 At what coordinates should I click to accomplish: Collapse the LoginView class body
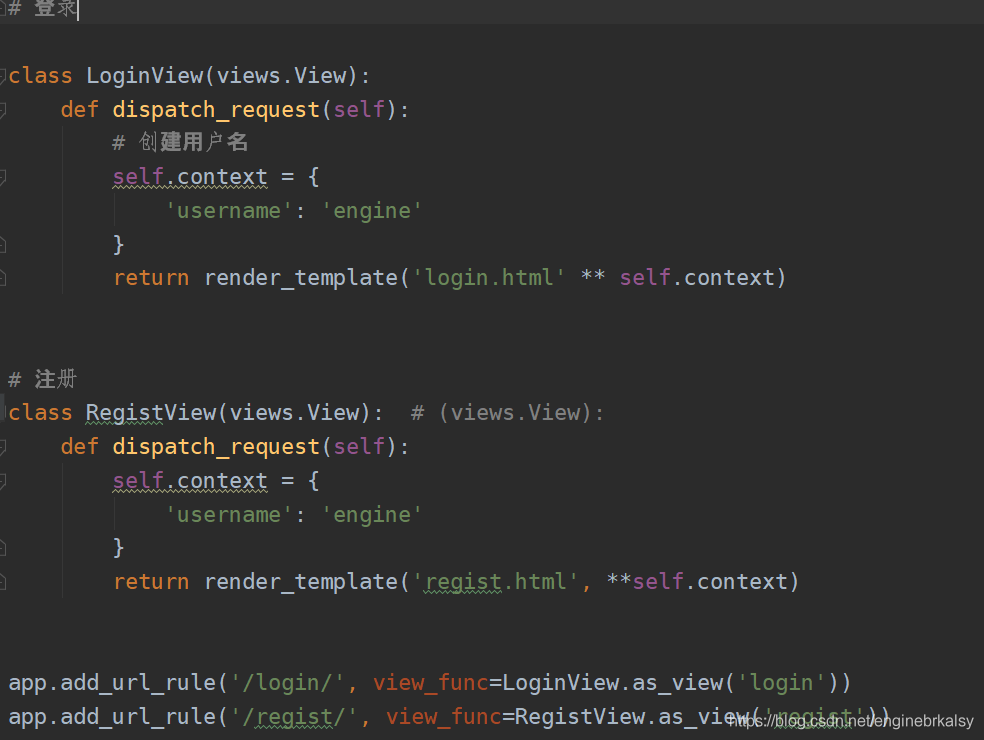click(x=3, y=75)
